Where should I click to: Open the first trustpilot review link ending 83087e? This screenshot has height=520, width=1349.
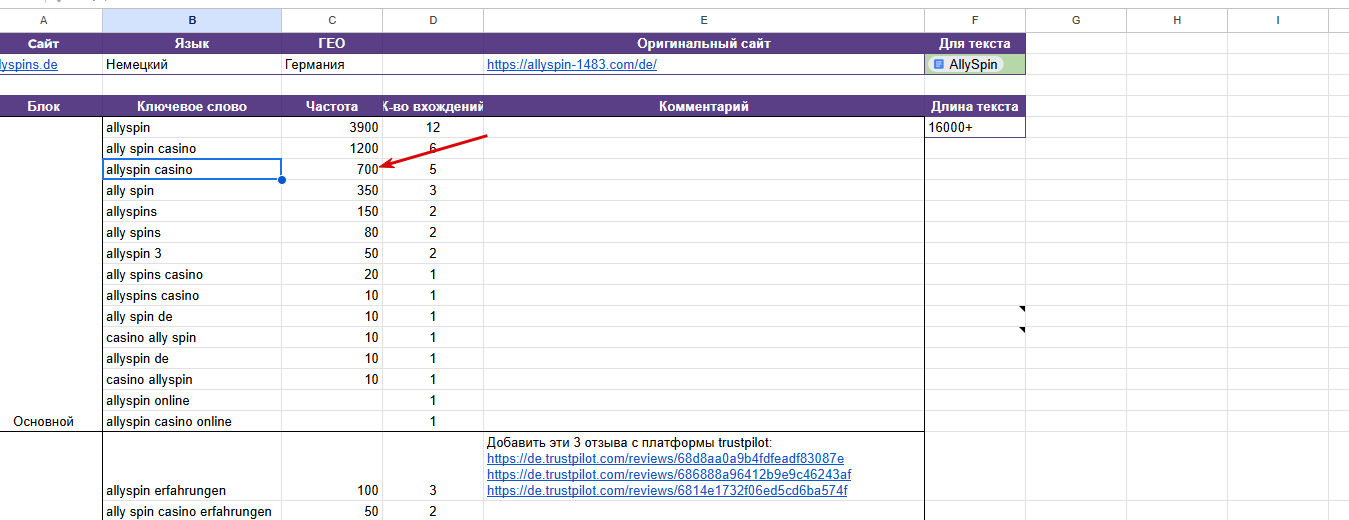665,458
